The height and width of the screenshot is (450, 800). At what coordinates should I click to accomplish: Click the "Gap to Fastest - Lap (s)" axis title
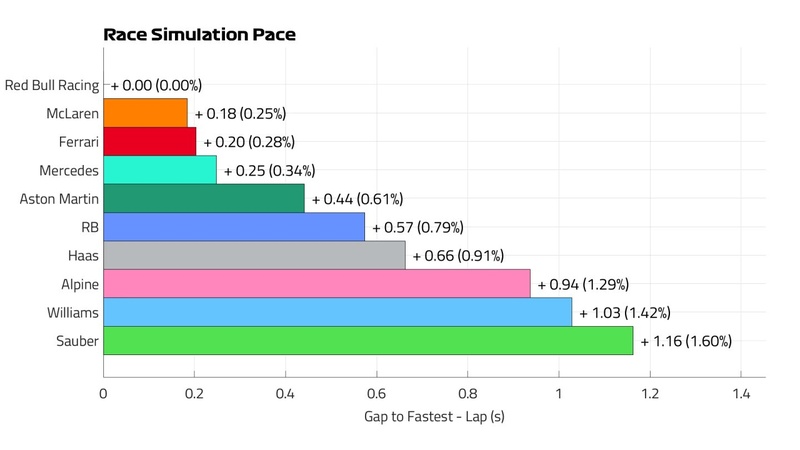(434, 416)
